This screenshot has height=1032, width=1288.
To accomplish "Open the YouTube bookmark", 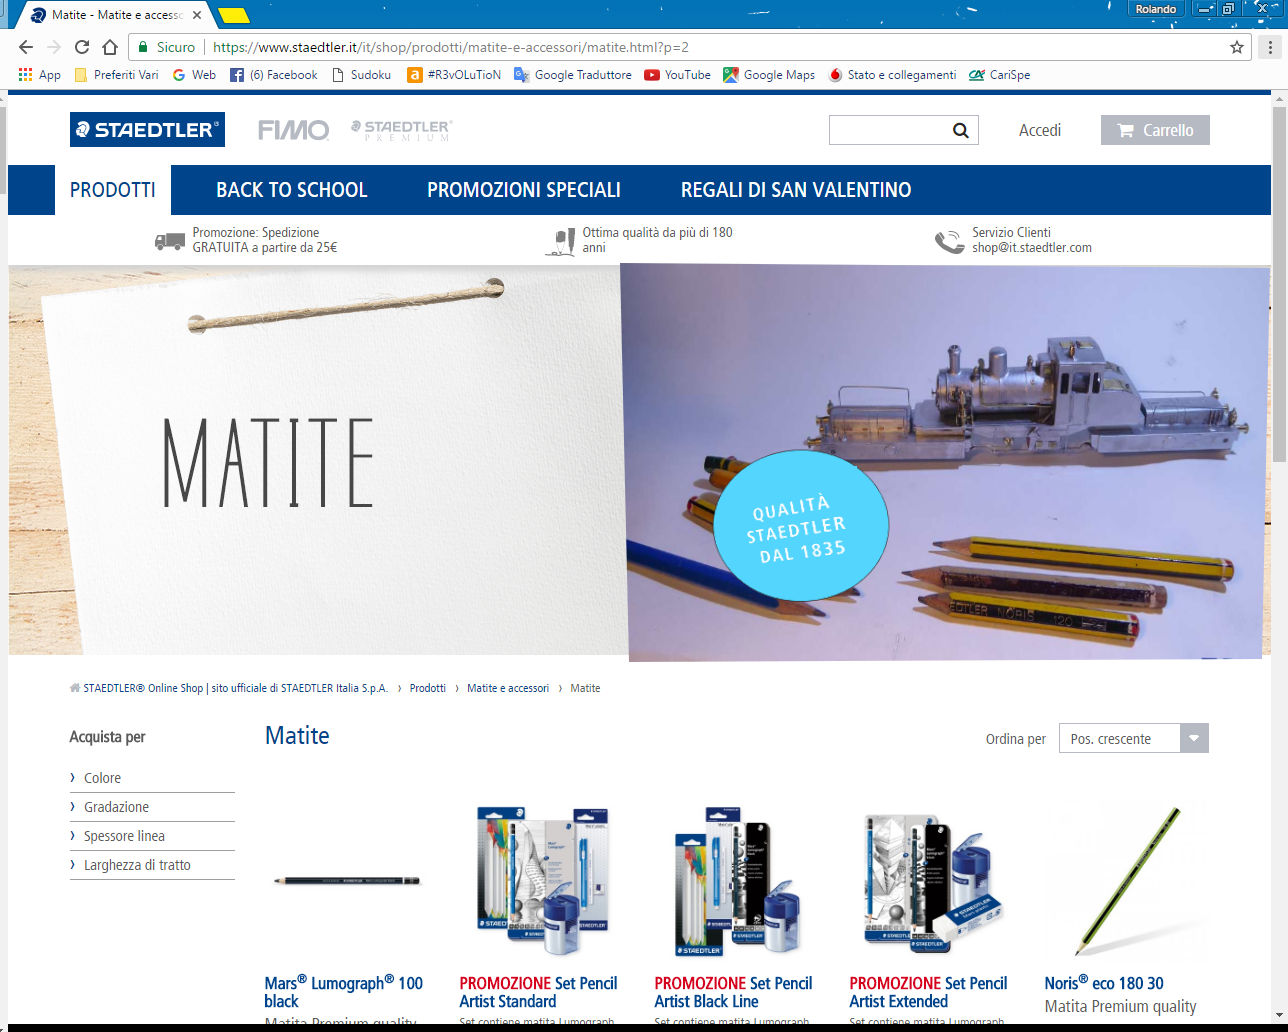I will [x=678, y=75].
